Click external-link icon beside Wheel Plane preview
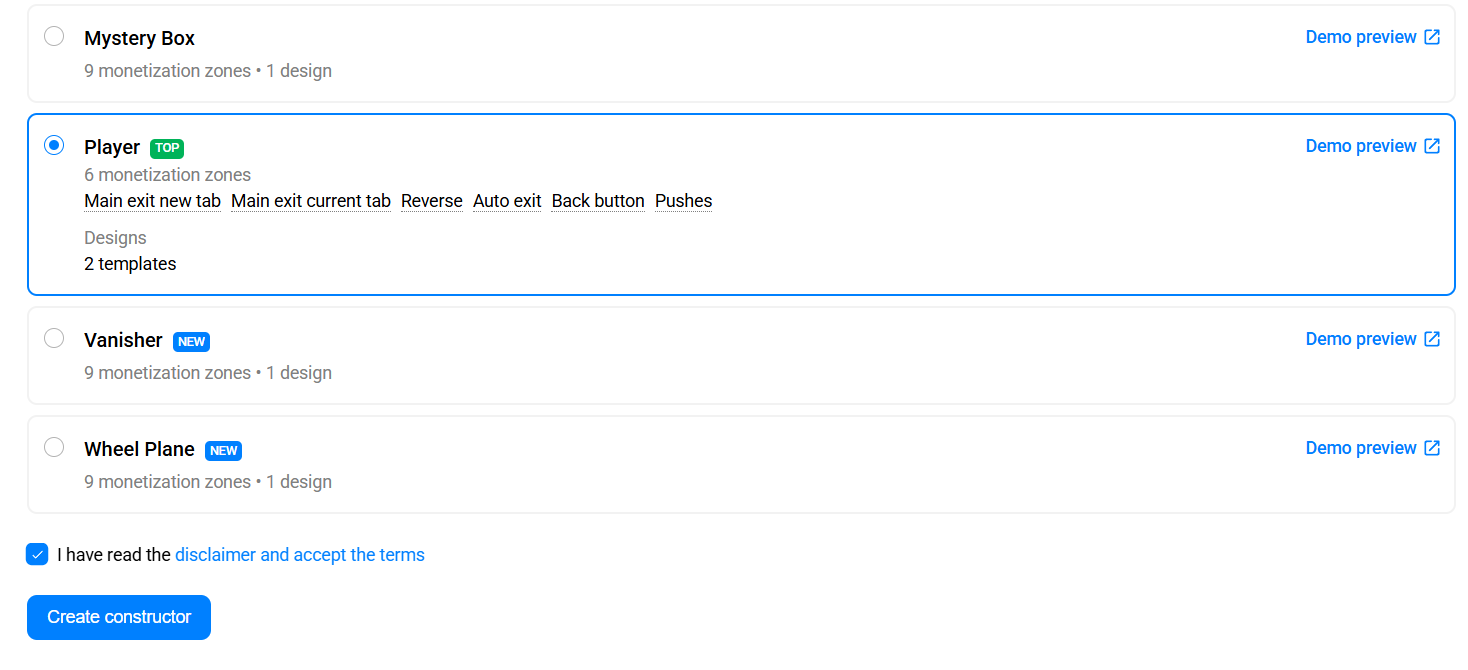The height and width of the screenshot is (670, 1468). tap(1432, 448)
